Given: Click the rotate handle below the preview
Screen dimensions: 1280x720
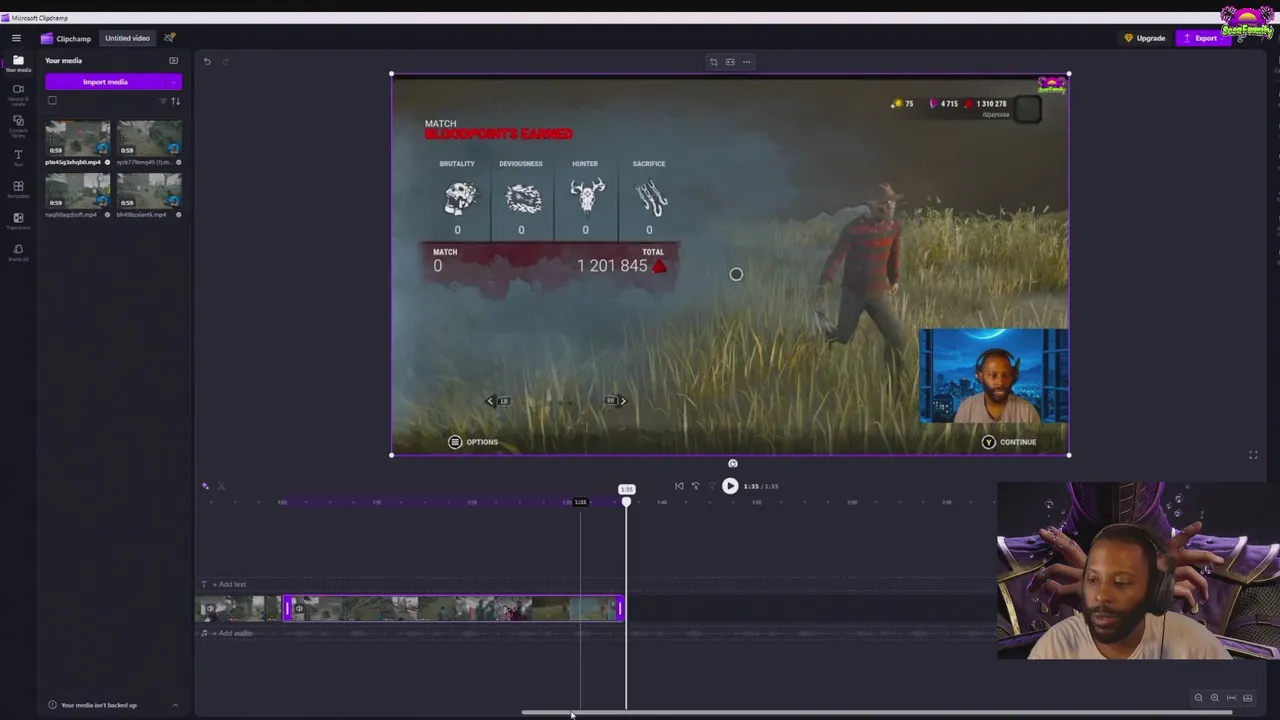Looking at the screenshot, I should tap(733, 464).
